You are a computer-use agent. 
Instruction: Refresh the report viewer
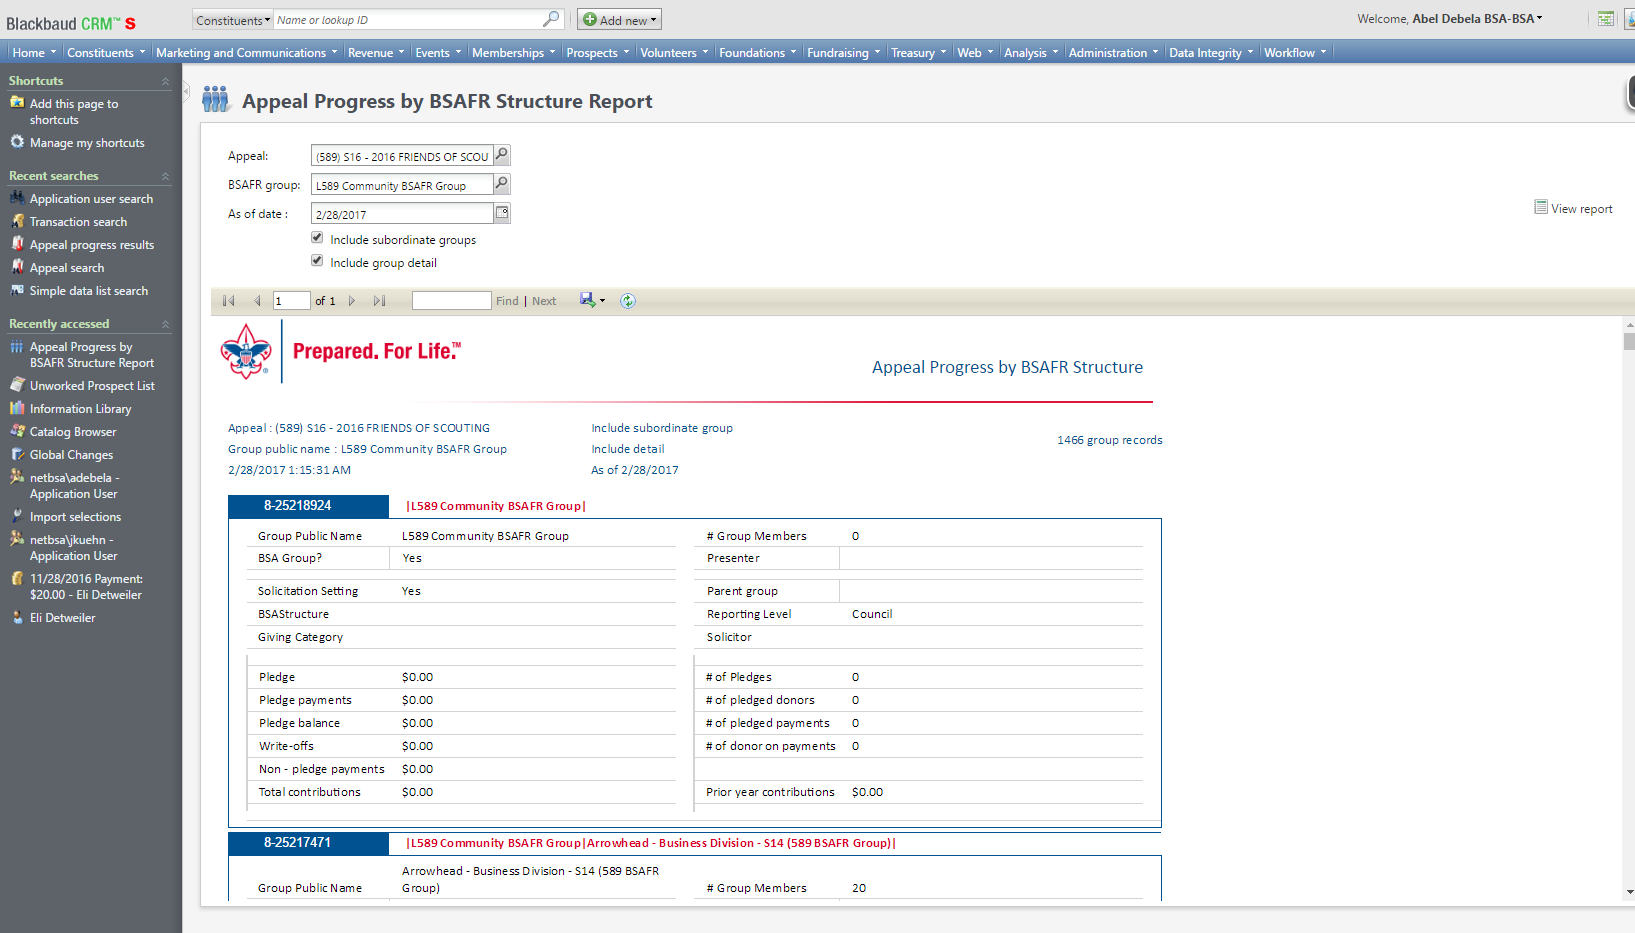[628, 301]
